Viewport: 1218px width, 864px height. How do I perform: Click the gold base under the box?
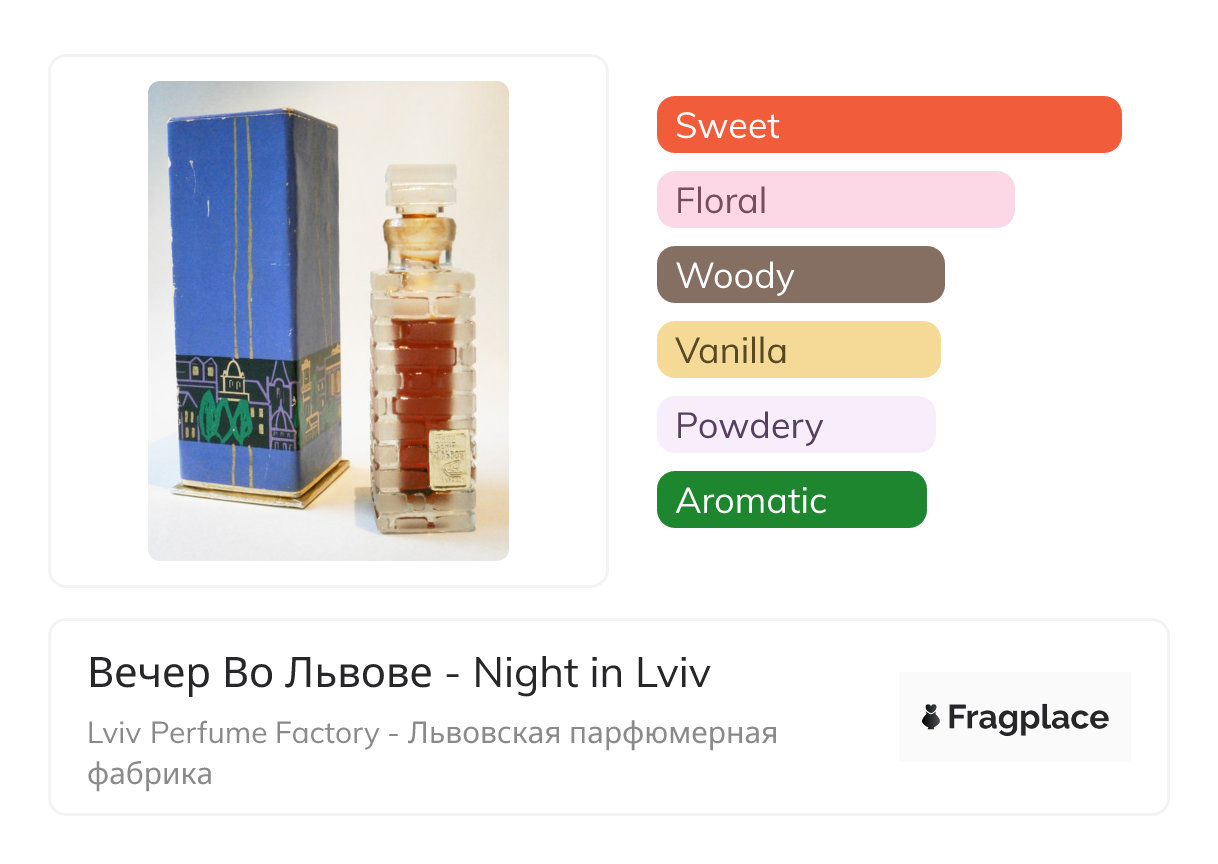click(260, 487)
